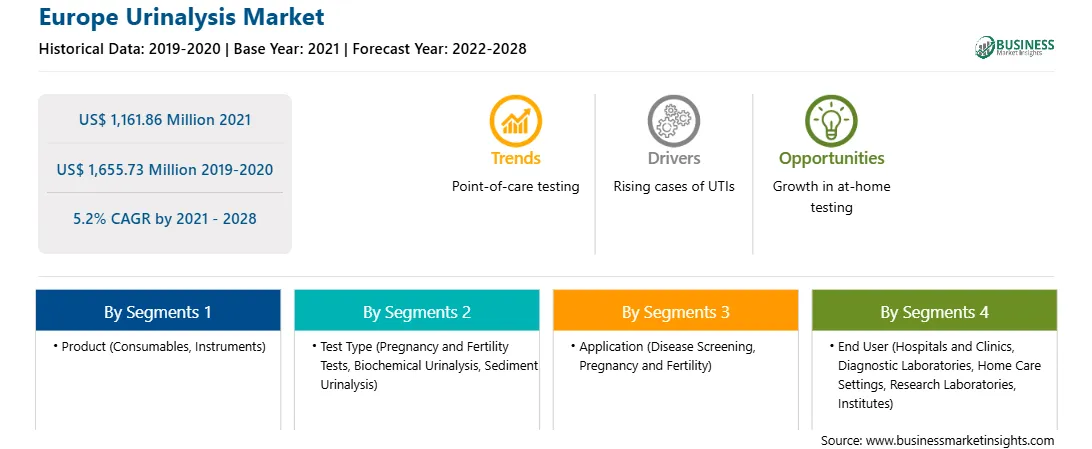Screen dimensions: 1092x449
Task: Click the Trends chart icon
Action: [515, 120]
